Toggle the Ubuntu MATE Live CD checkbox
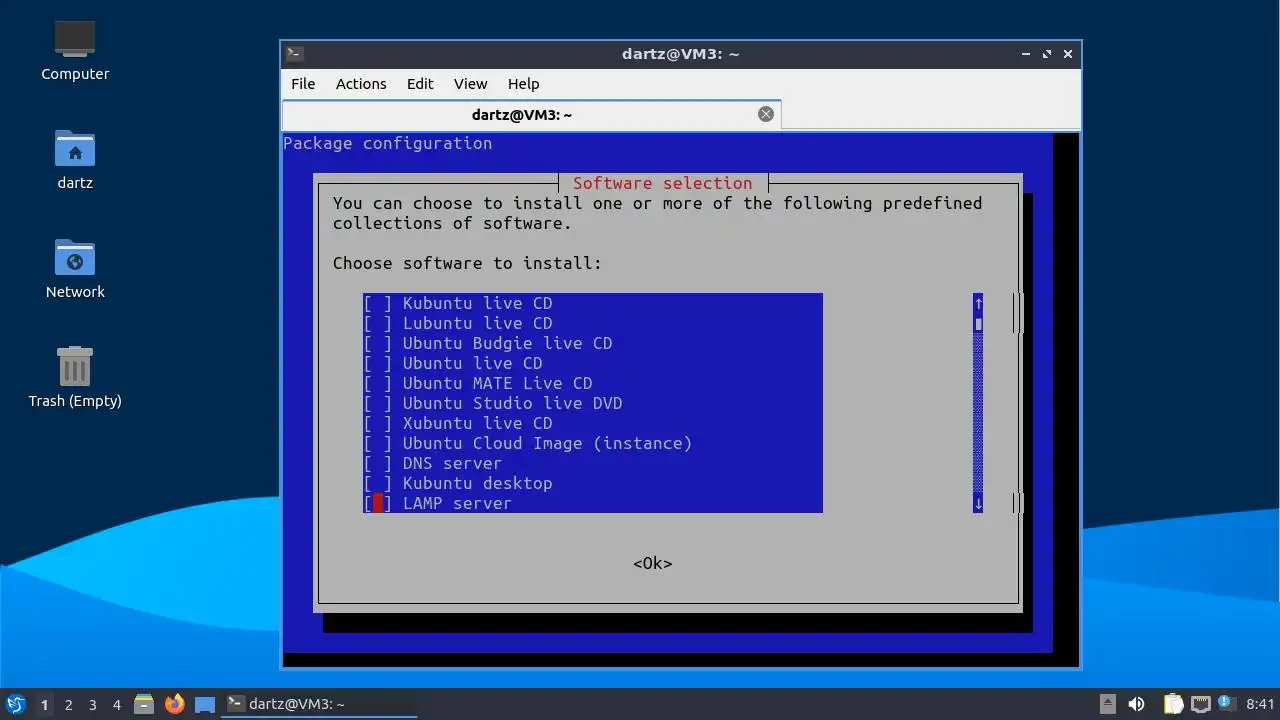This screenshot has width=1280, height=720. click(x=378, y=383)
